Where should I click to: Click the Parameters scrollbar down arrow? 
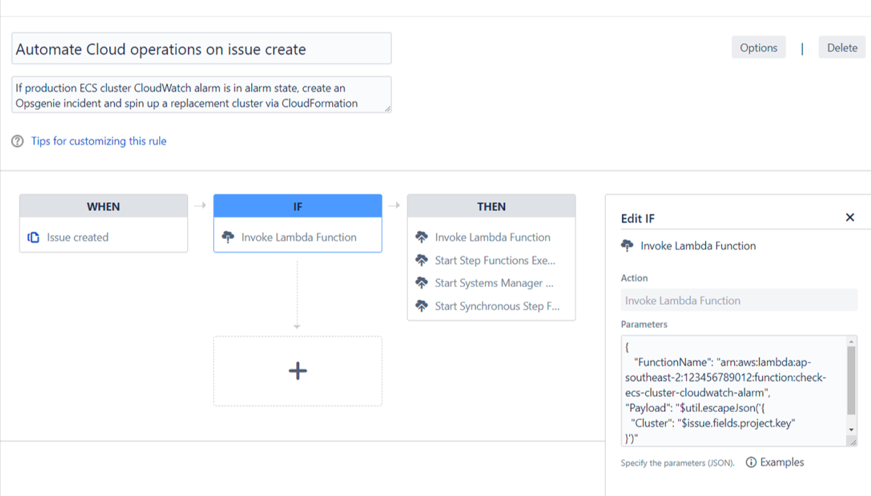pyautogui.click(x=852, y=431)
